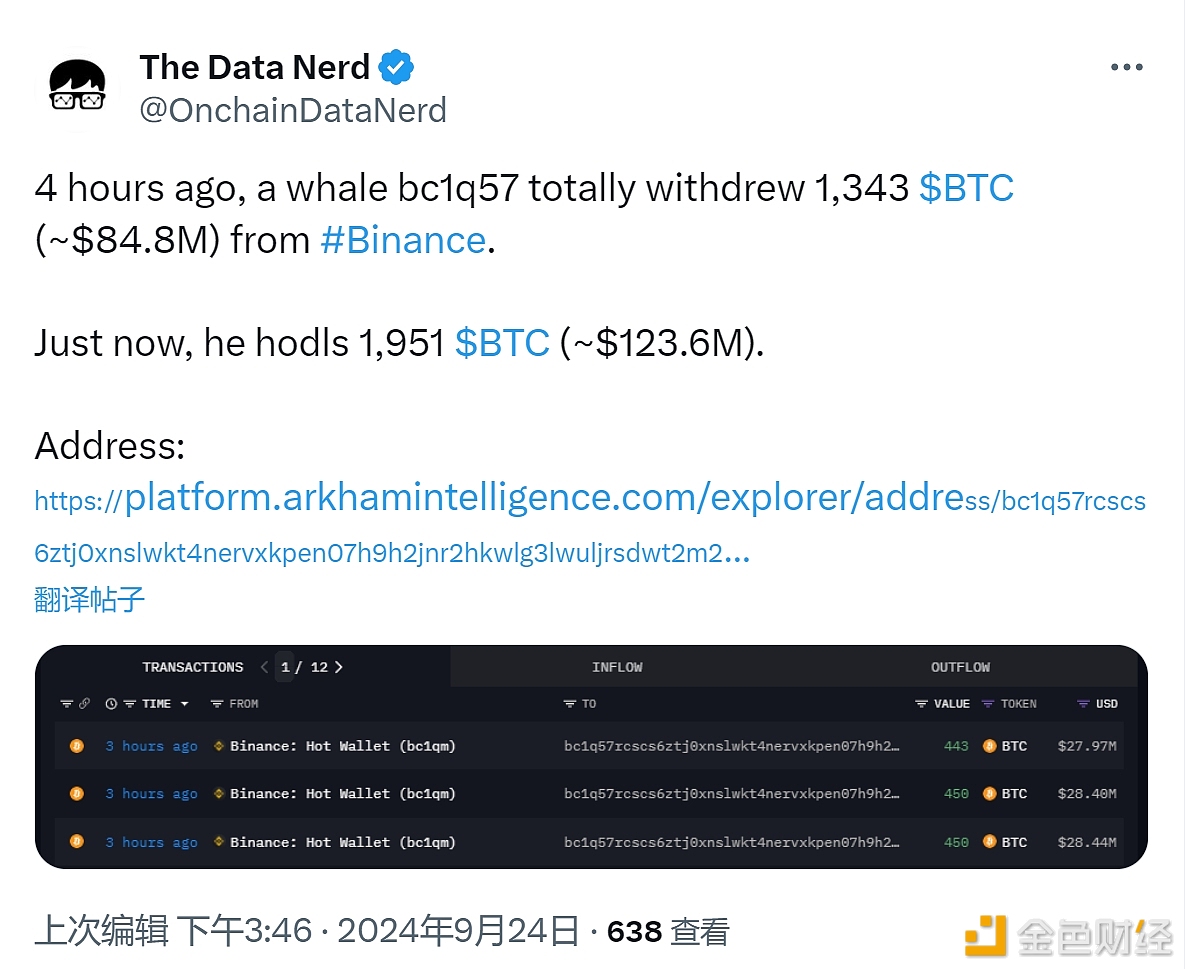This screenshot has height=969, width=1185.
Task: Switch to the INFLOW tab
Action: pyautogui.click(x=617, y=667)
